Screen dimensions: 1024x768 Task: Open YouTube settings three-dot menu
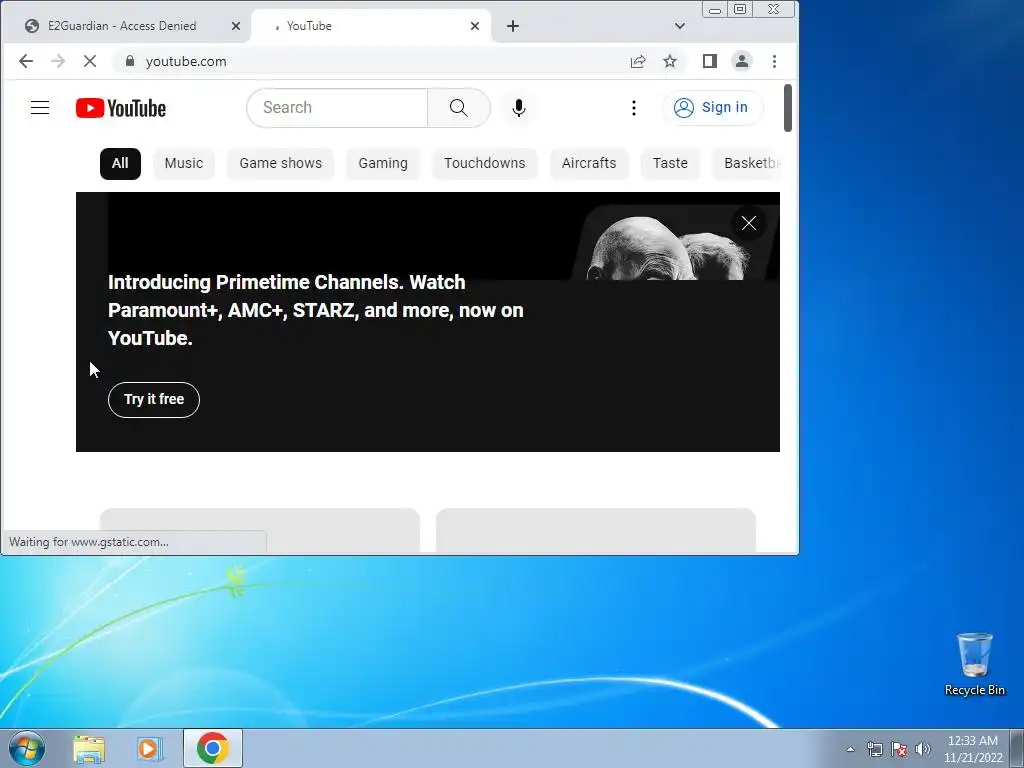[633, 108]
